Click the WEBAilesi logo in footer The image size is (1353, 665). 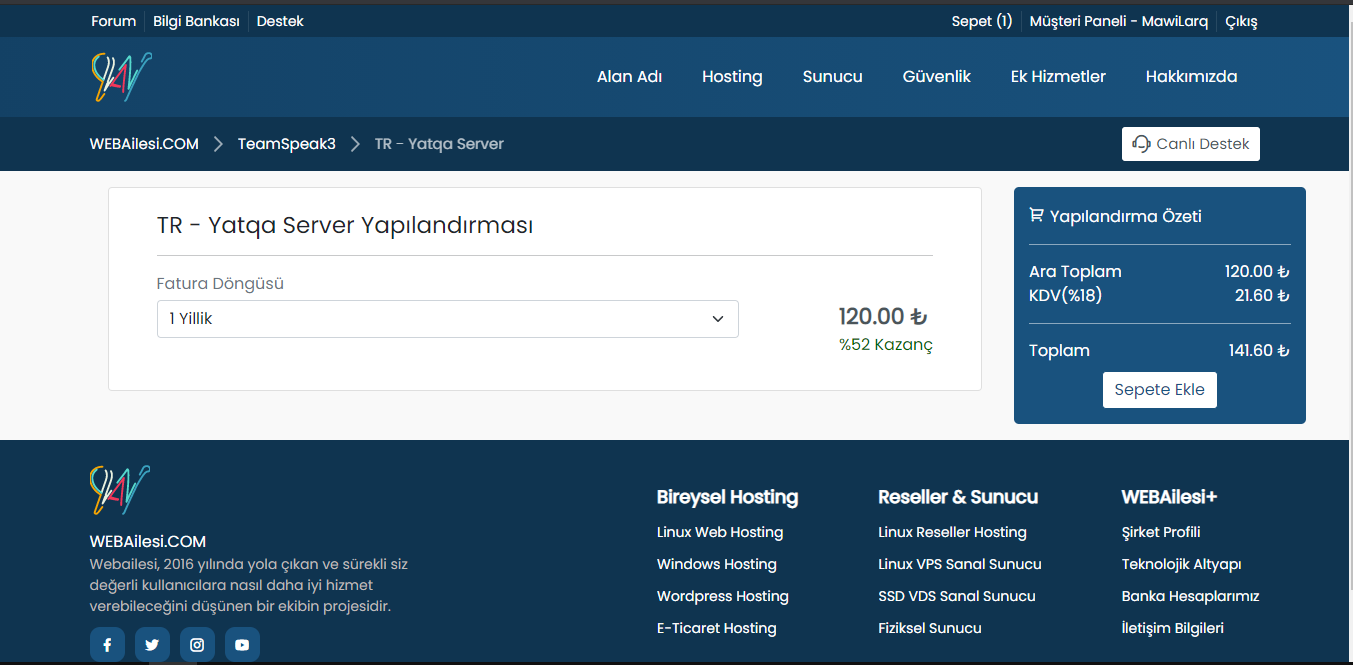pyautogui.click(x=120, y=490)
